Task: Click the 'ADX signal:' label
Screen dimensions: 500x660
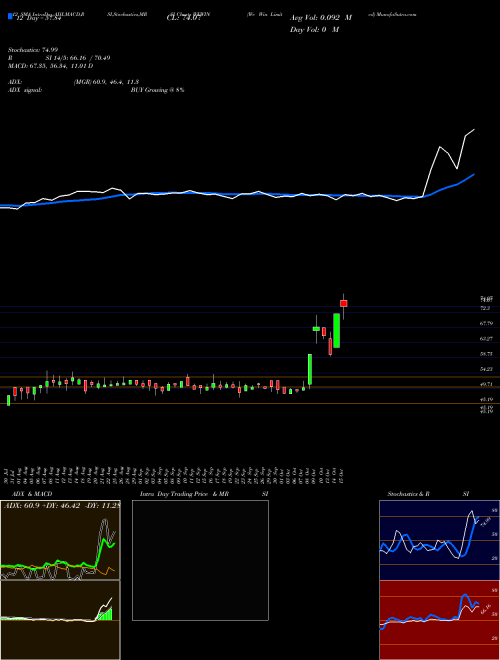Action: [x=25, y=90]
